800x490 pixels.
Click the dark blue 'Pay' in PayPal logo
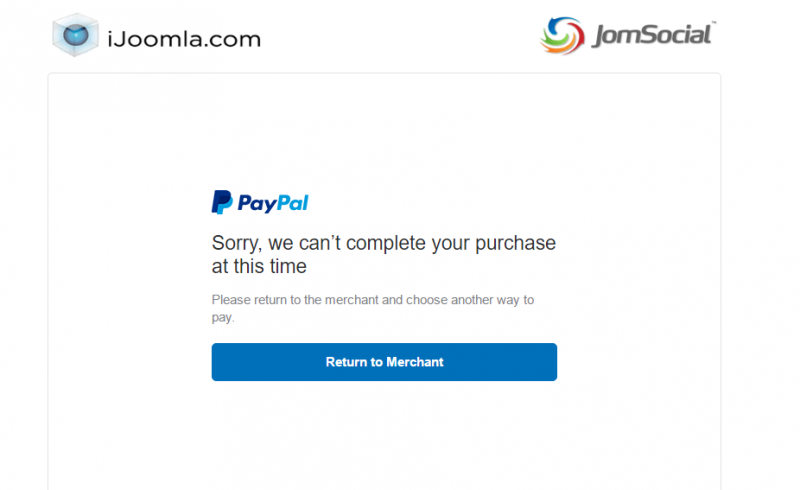(257, 203)
